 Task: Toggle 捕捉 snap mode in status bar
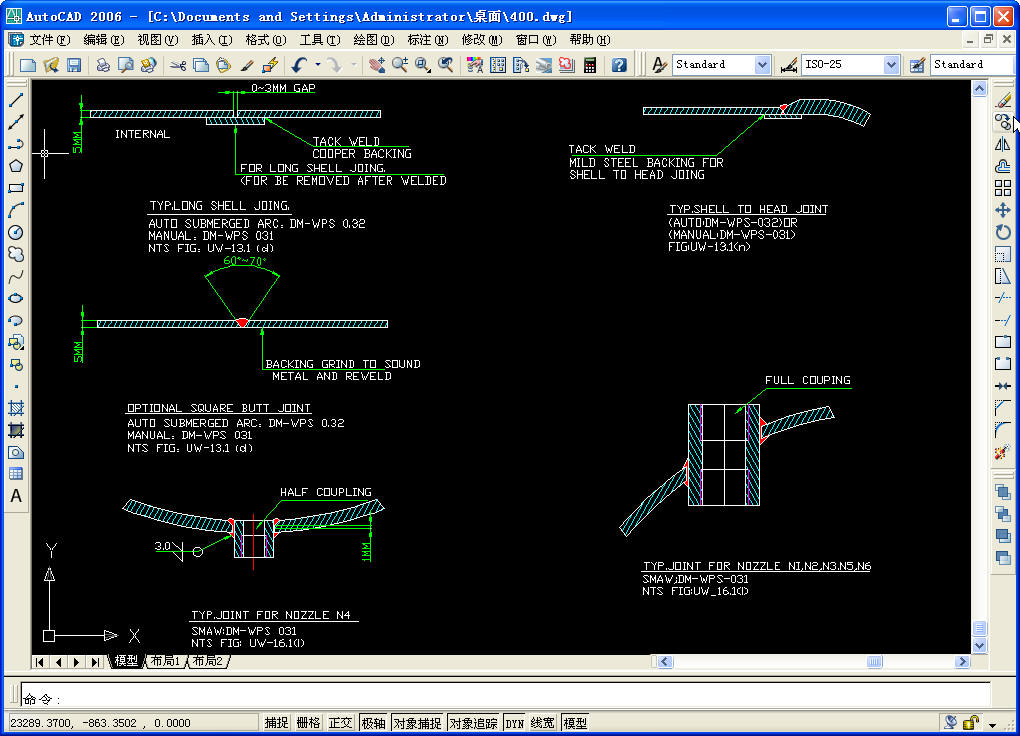pyautogui.click(x=276, y=723)
